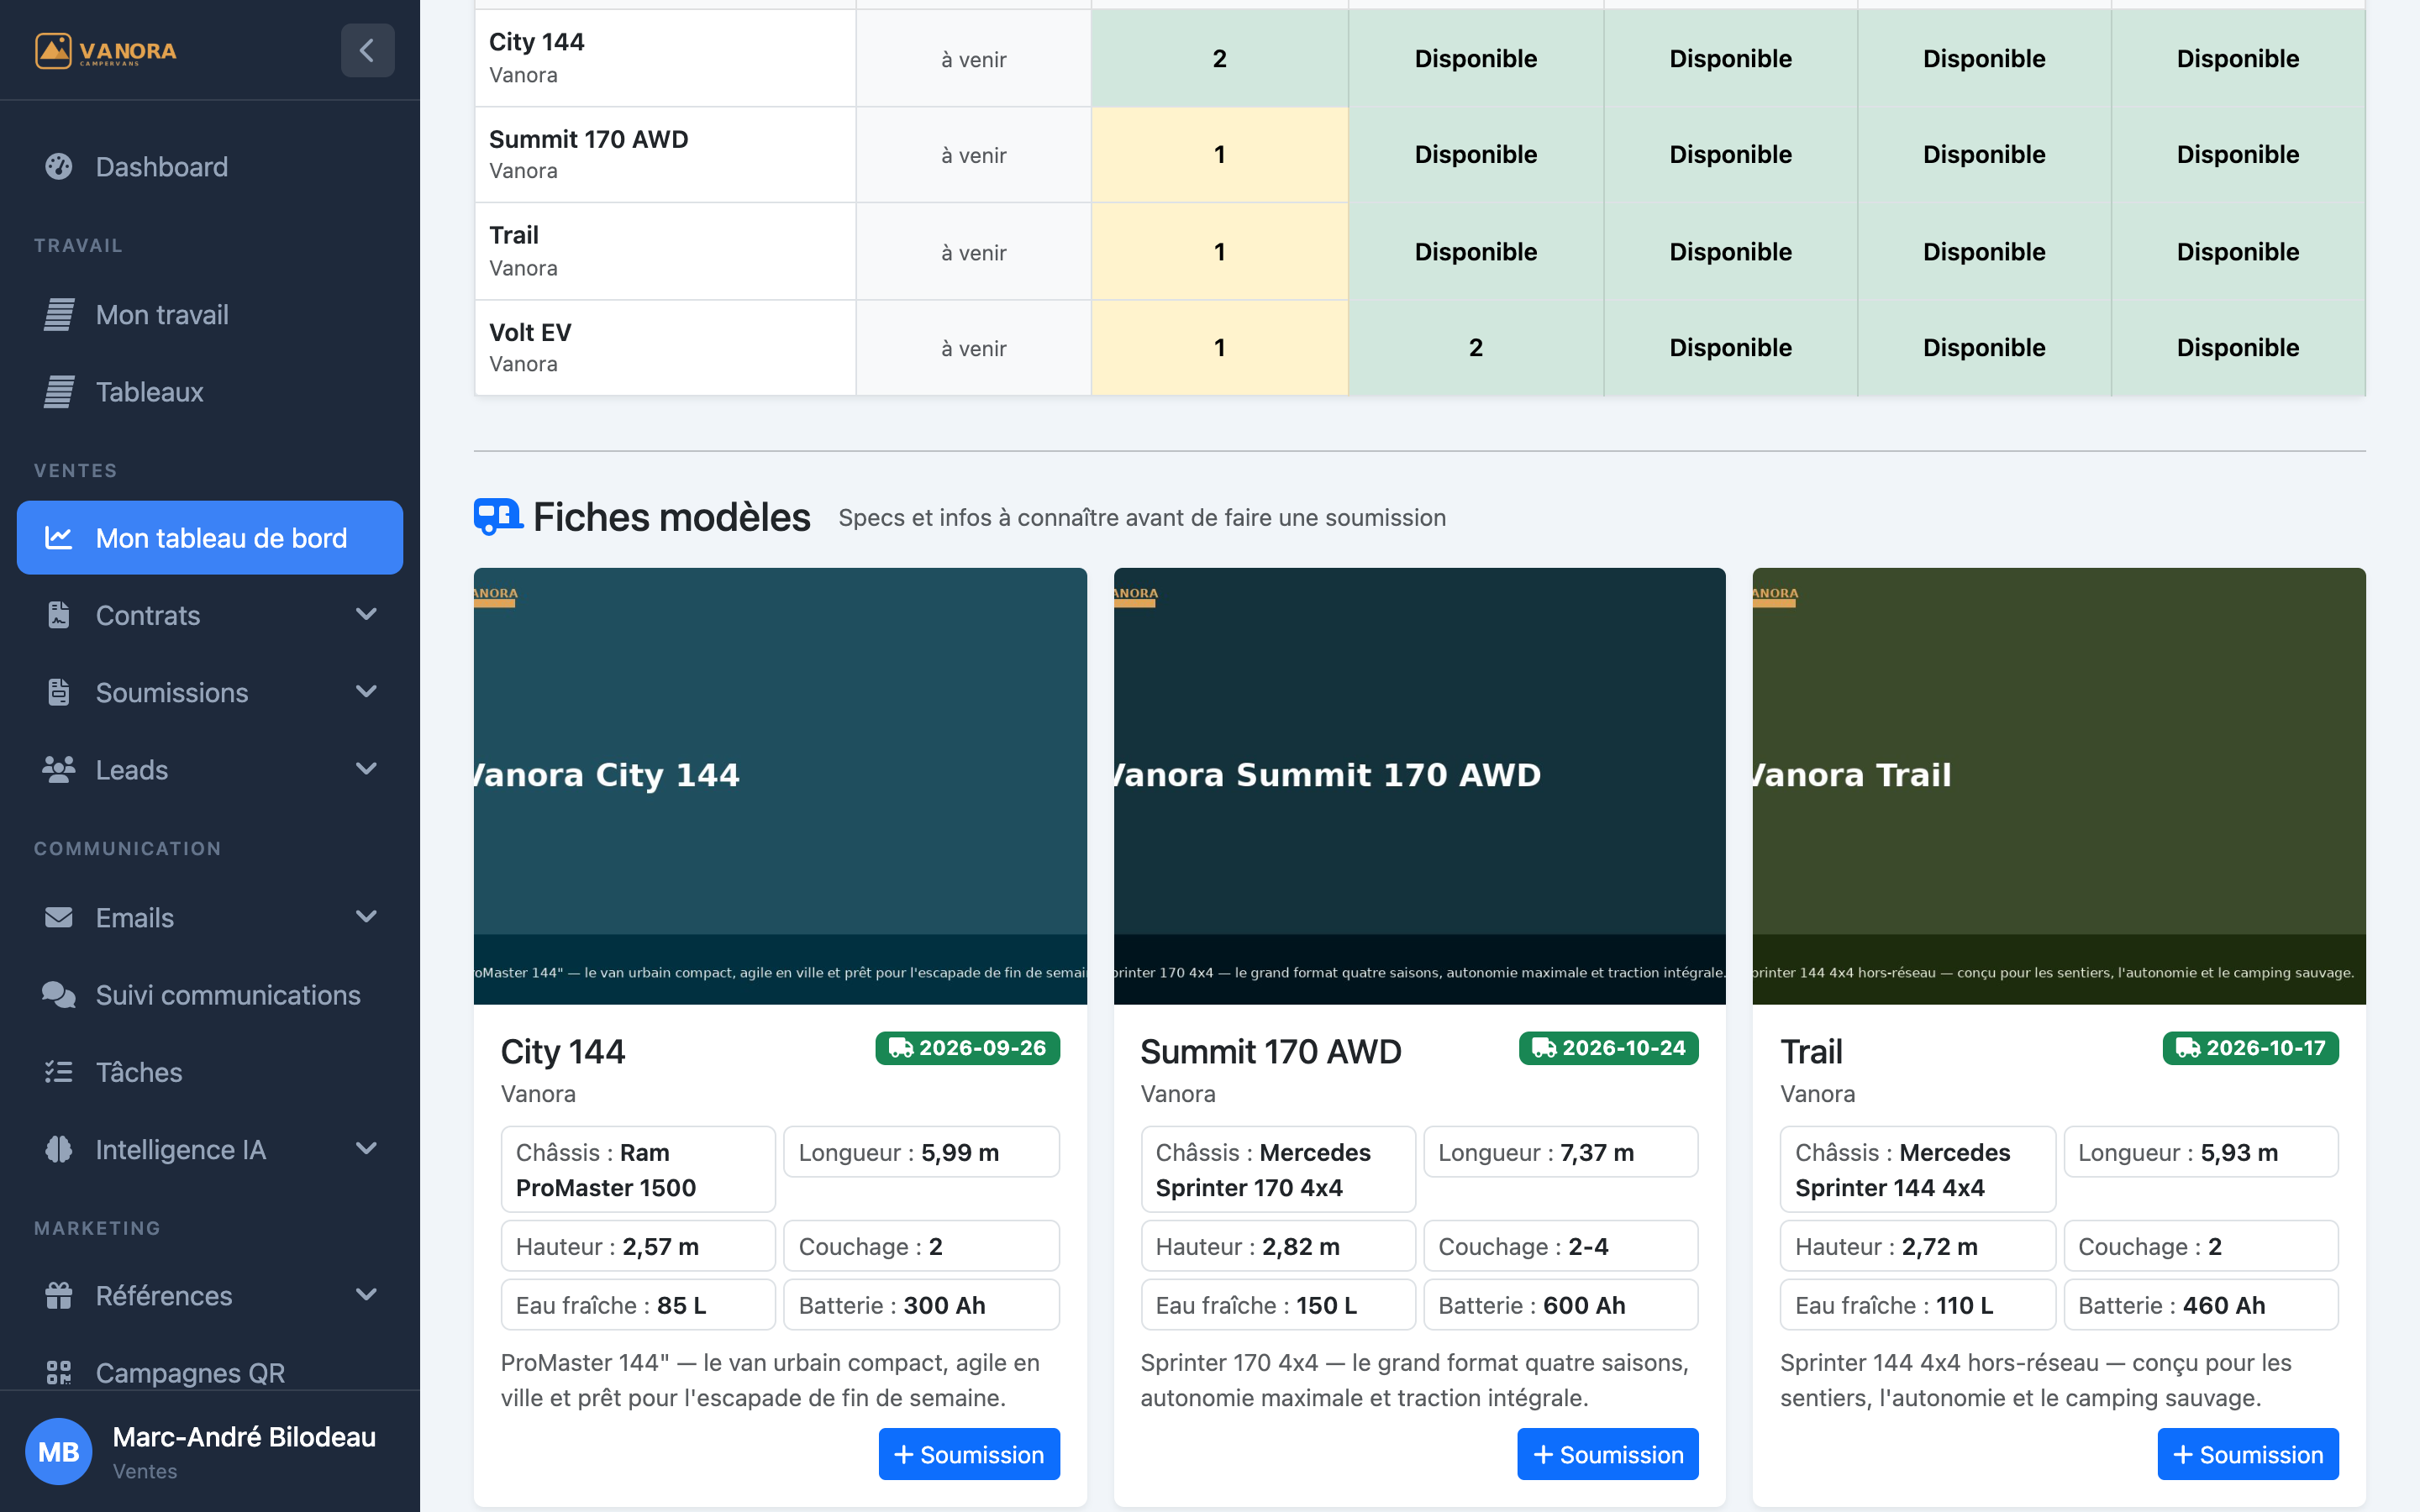Viewport: 2420px width, 1512px height.
Task: Collapse the sidebar with the back arrow
Action: (367, 50)
